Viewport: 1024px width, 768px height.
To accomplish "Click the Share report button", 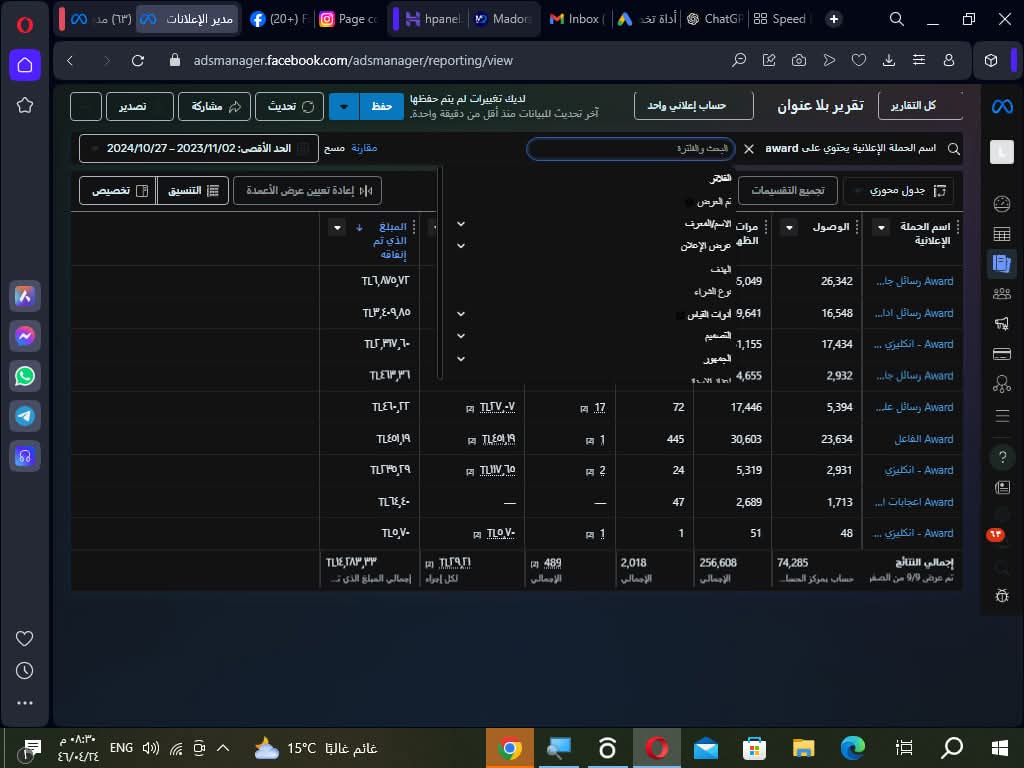I will 211,106.
